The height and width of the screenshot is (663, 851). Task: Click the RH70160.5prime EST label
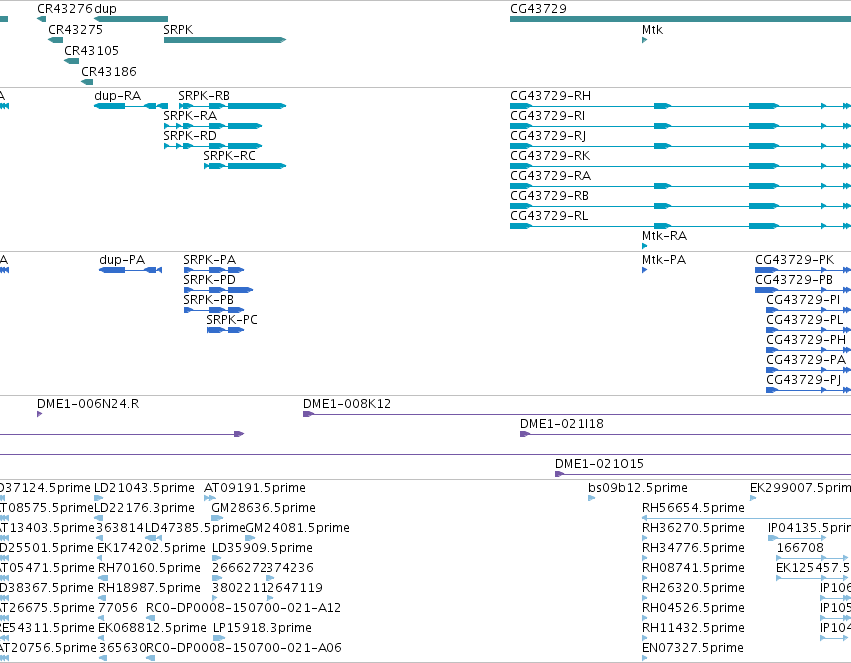coord(149,569)
